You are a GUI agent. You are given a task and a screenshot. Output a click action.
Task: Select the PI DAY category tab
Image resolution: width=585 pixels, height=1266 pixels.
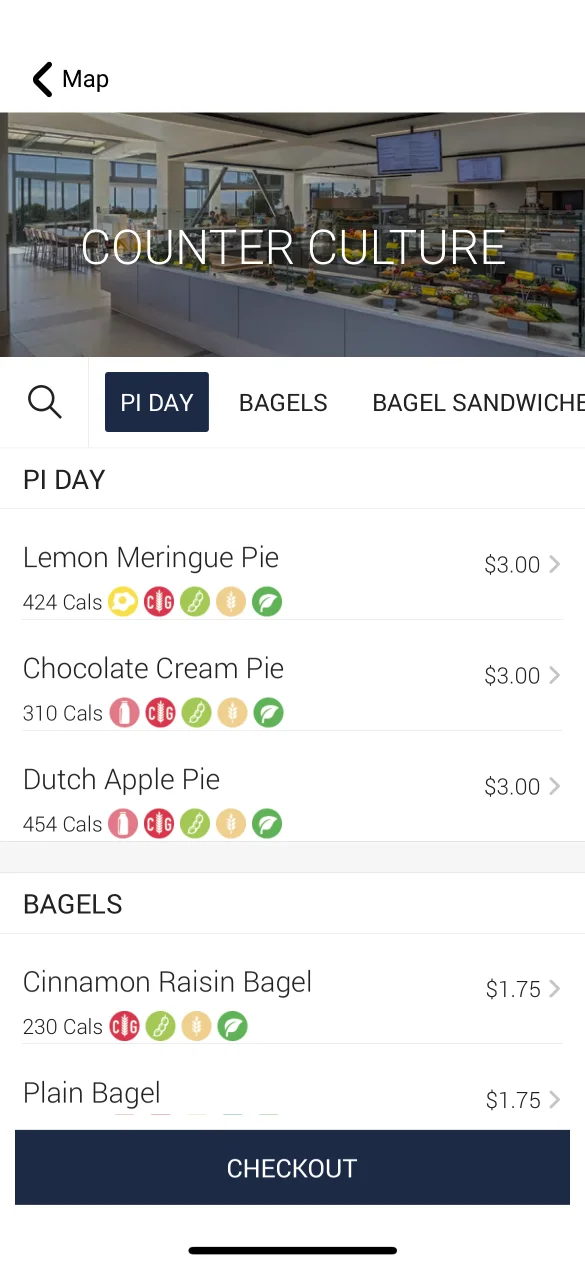pyautogui.click(x=157, y=402)
